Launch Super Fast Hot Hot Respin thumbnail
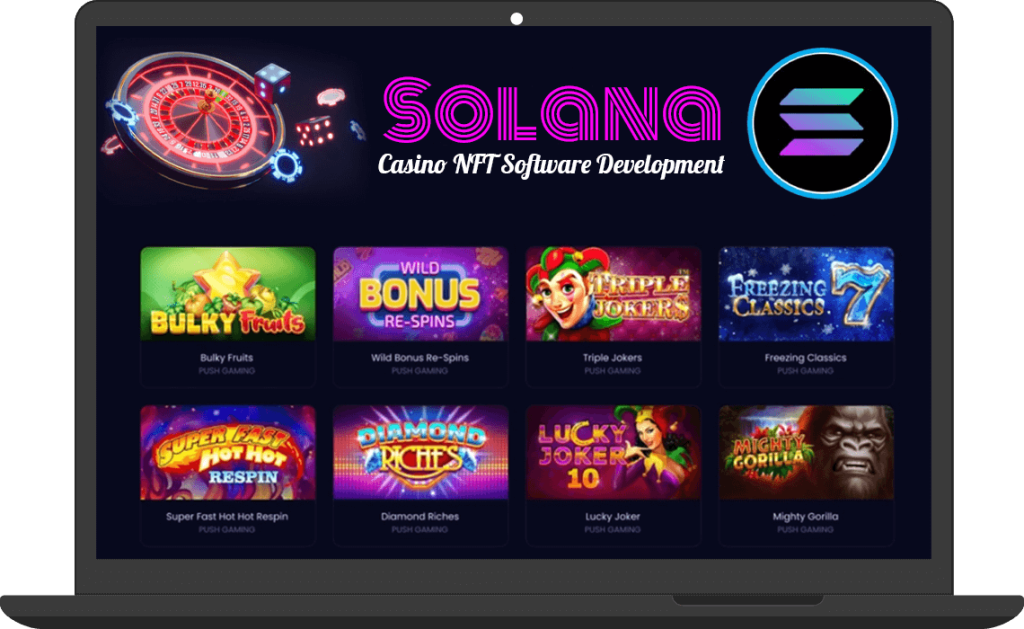 point(228,453)
